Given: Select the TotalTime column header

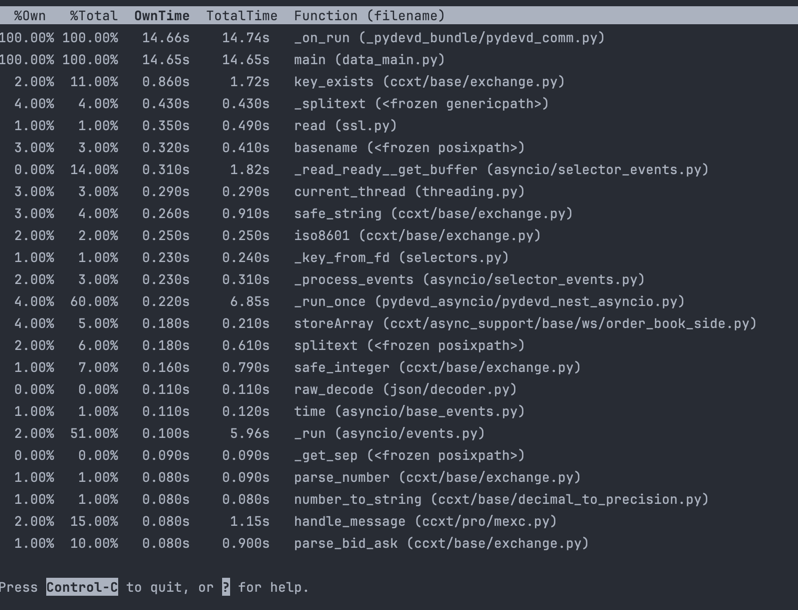Looking at the screenshot, I should pyautogui.click(x=242, y=16).
